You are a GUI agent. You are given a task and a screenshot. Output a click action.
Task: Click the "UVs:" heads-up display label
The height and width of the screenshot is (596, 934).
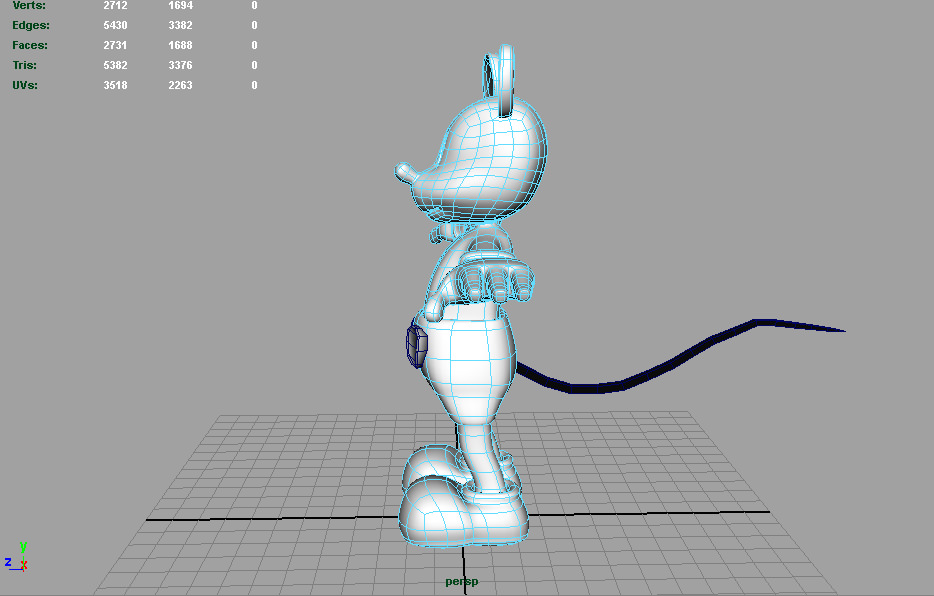pyautogui.click(x=25, y=85)
